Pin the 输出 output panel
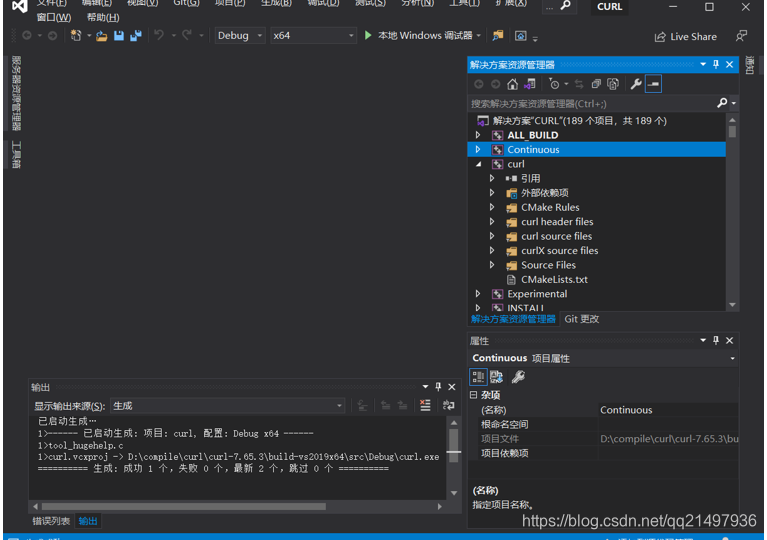Viewport: 767px width, 540px height. point(438,387)
